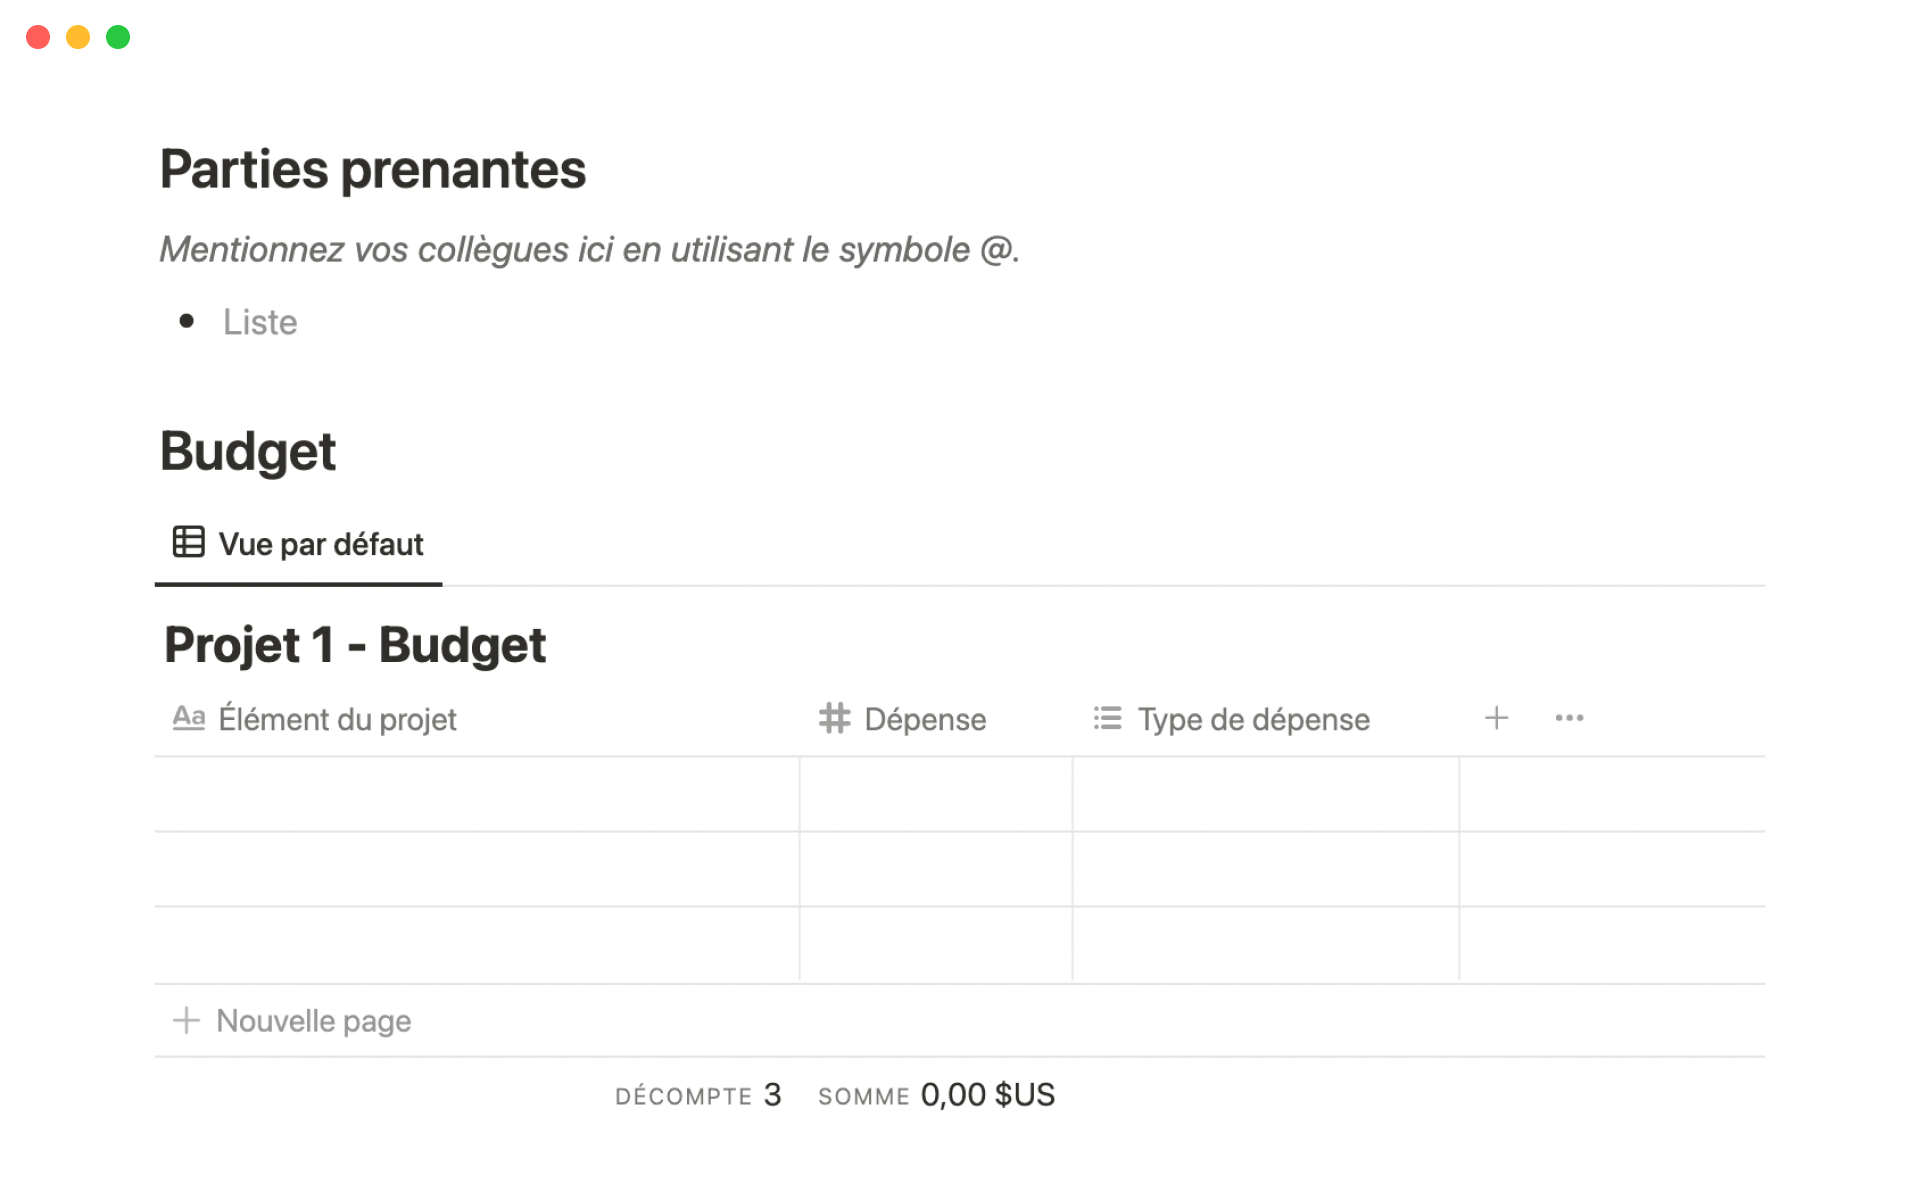
Task: Click the hash number icon next to Dépense
Action: 834,718
